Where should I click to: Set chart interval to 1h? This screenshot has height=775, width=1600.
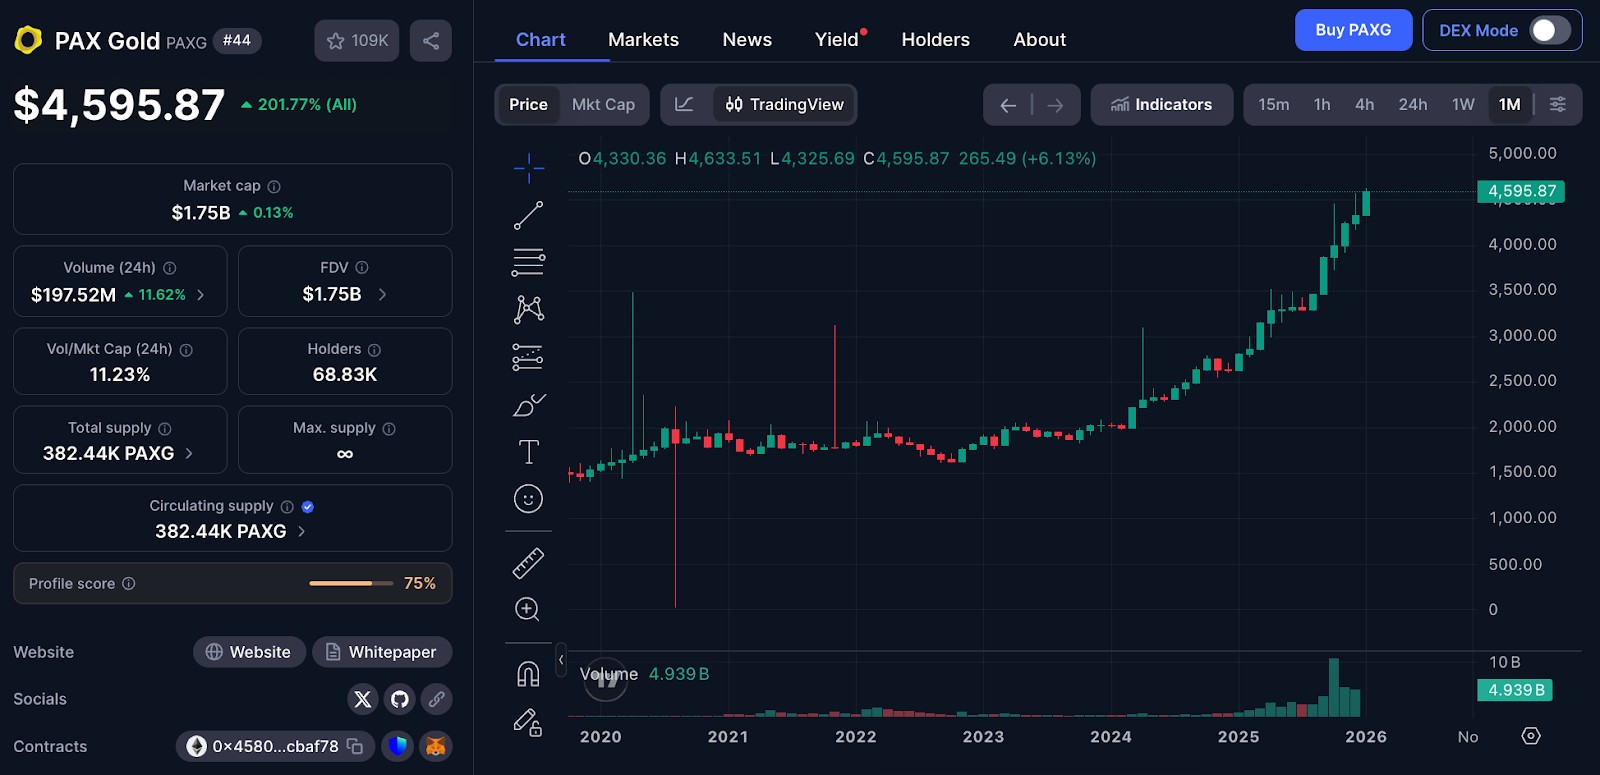click(1322, 104)
